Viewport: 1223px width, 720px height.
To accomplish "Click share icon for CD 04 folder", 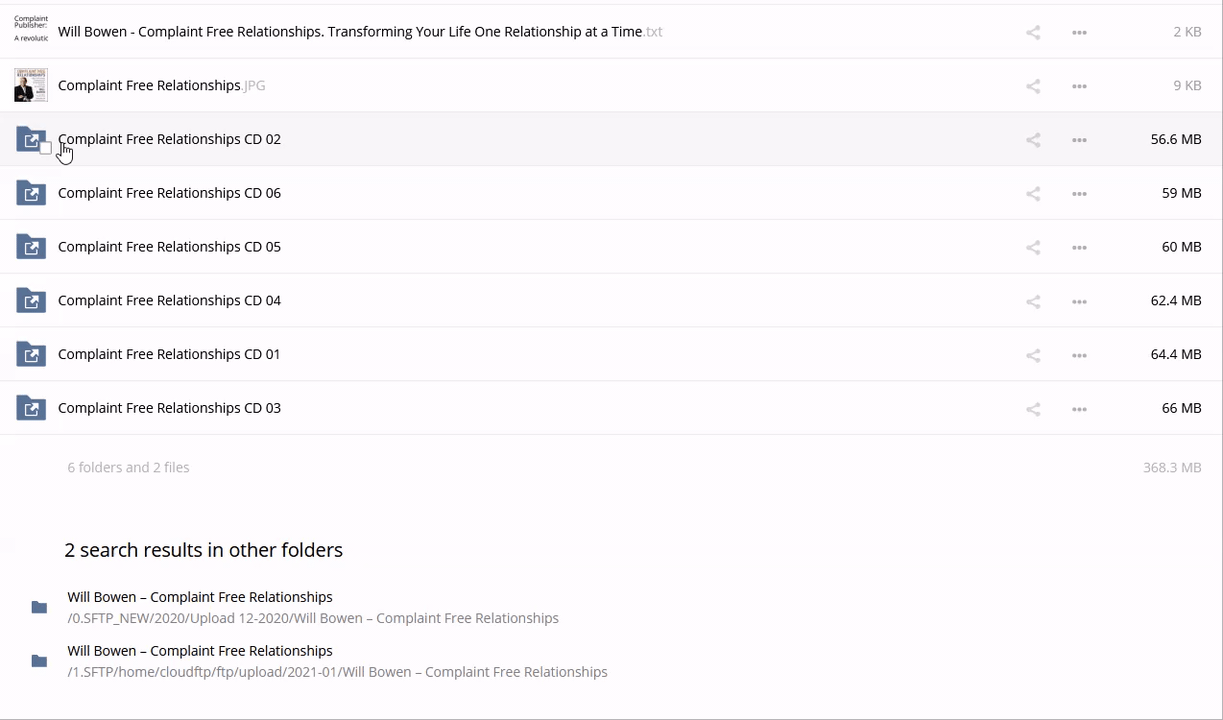I will coord(1033,301).
